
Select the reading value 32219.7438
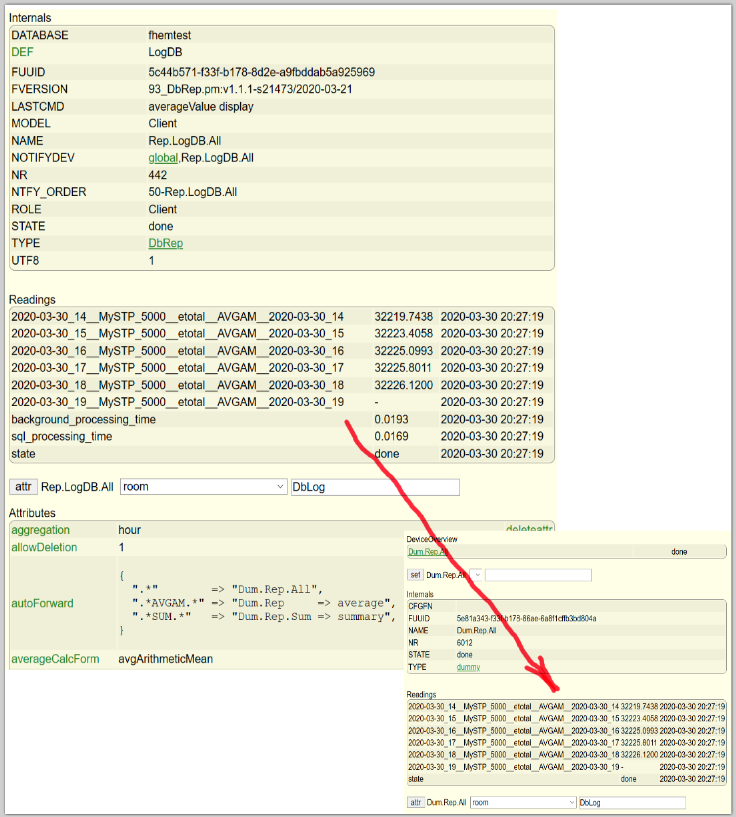pos(403,317)
